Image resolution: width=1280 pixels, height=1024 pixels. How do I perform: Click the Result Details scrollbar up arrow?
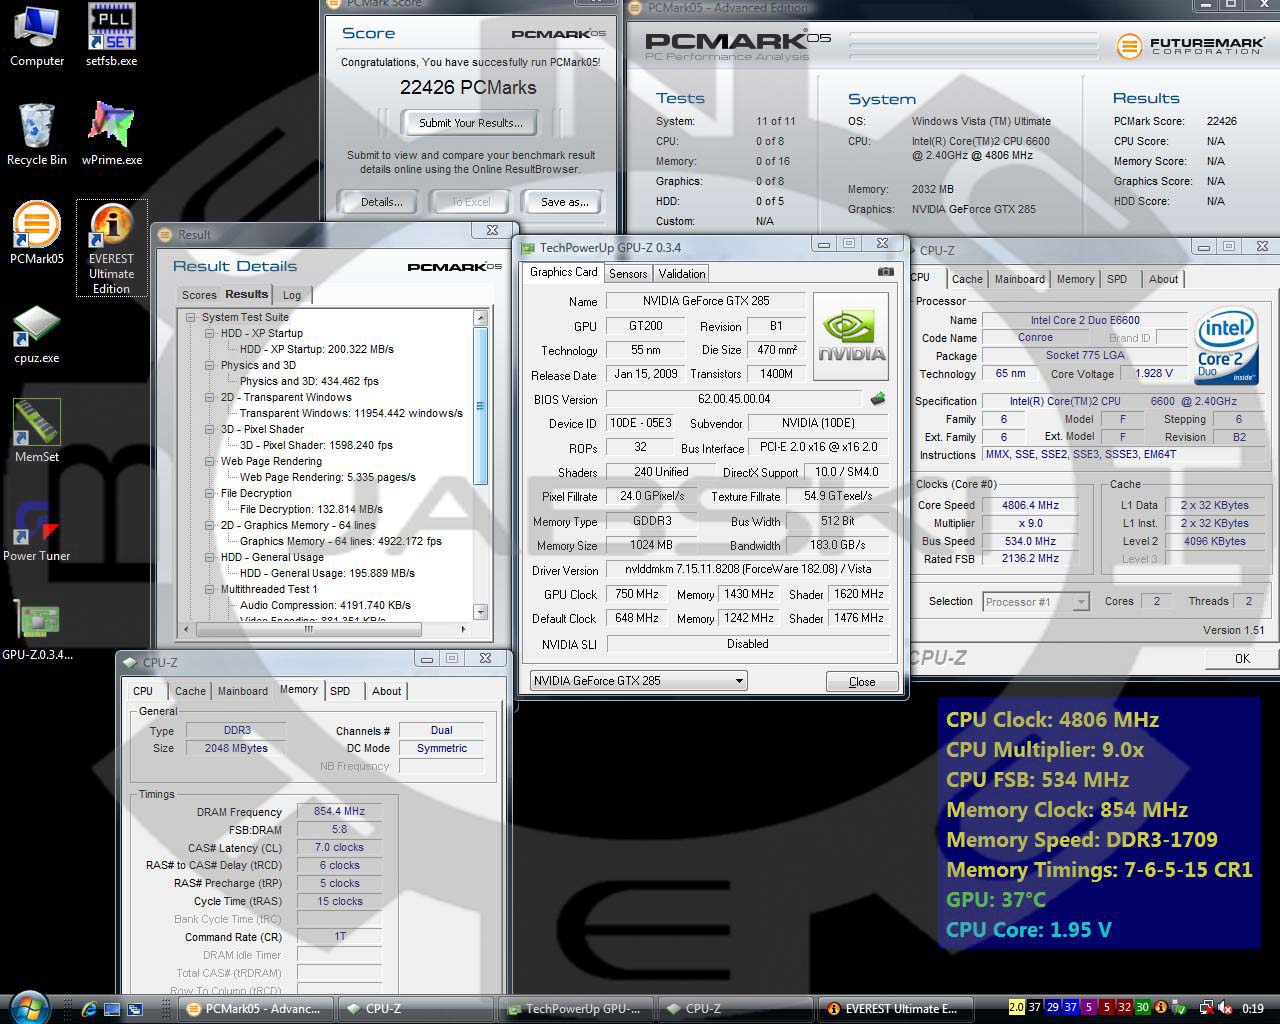480,318
